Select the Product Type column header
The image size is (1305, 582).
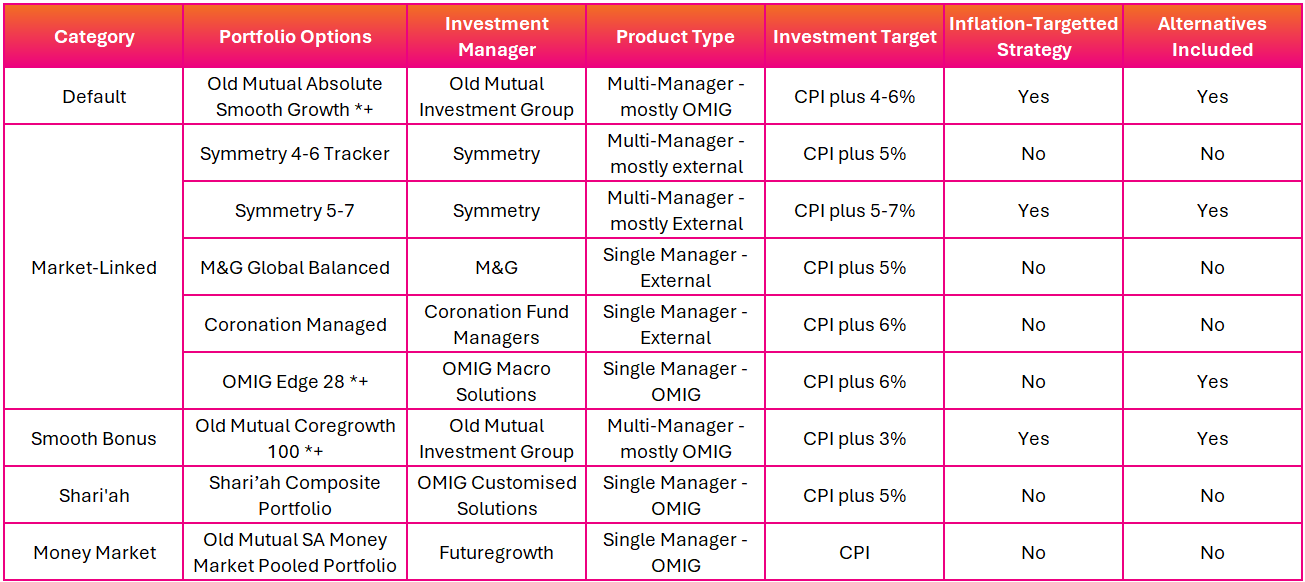[x=675, y=37]
